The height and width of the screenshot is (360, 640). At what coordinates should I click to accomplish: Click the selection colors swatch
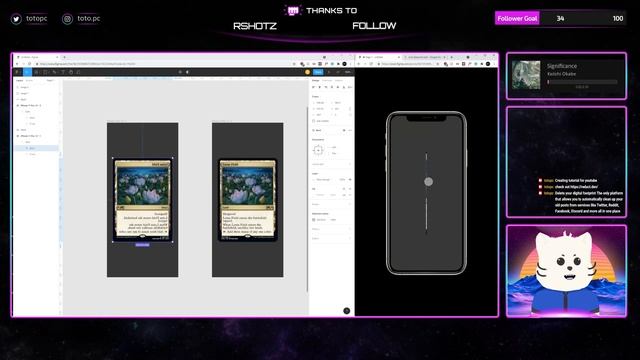pyautogui.click(x=314, y=220)
